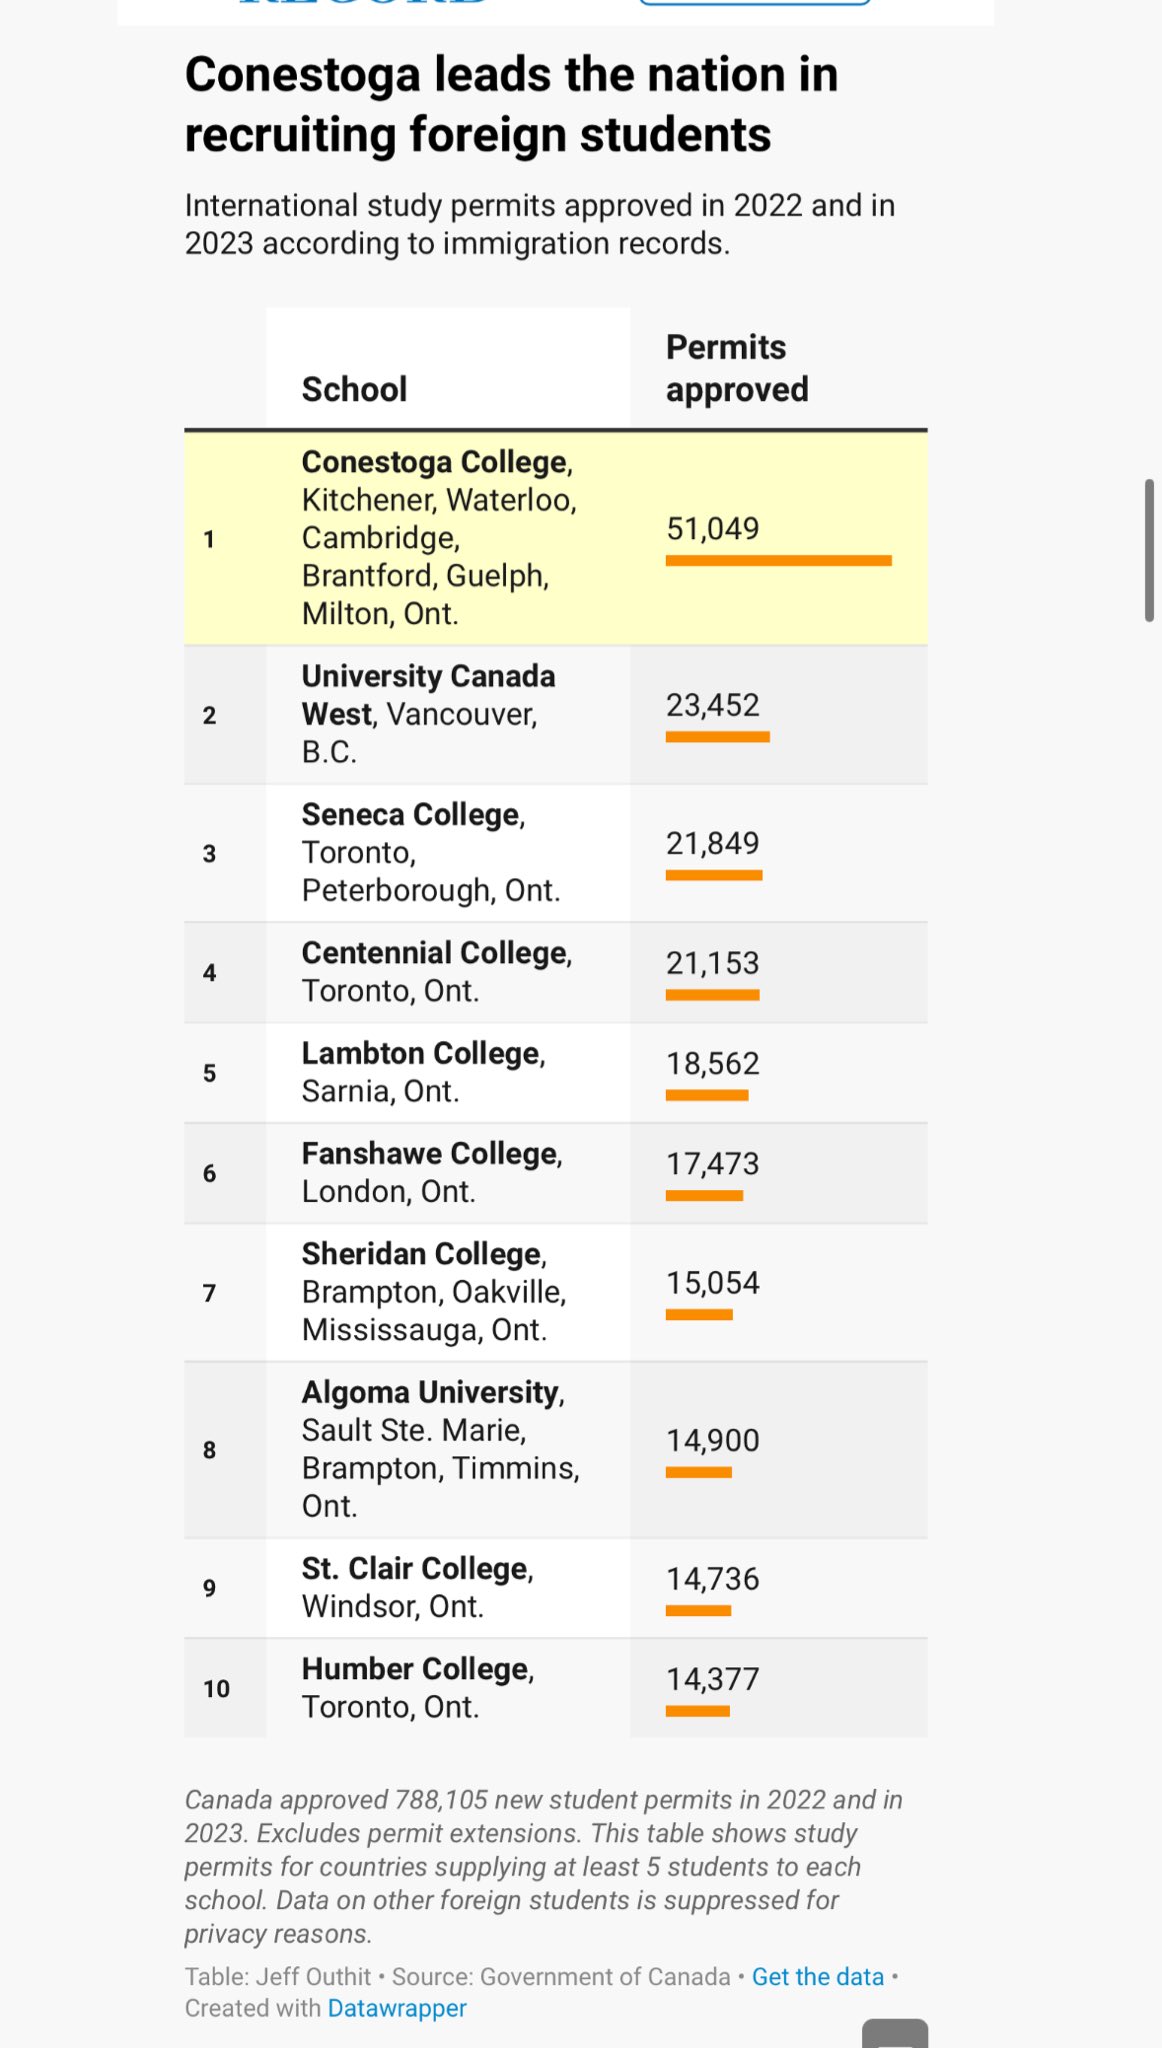Viewport: 1162px width, 2048px height.
Task: Click the orange bar under 51,049
Action: 778,561
